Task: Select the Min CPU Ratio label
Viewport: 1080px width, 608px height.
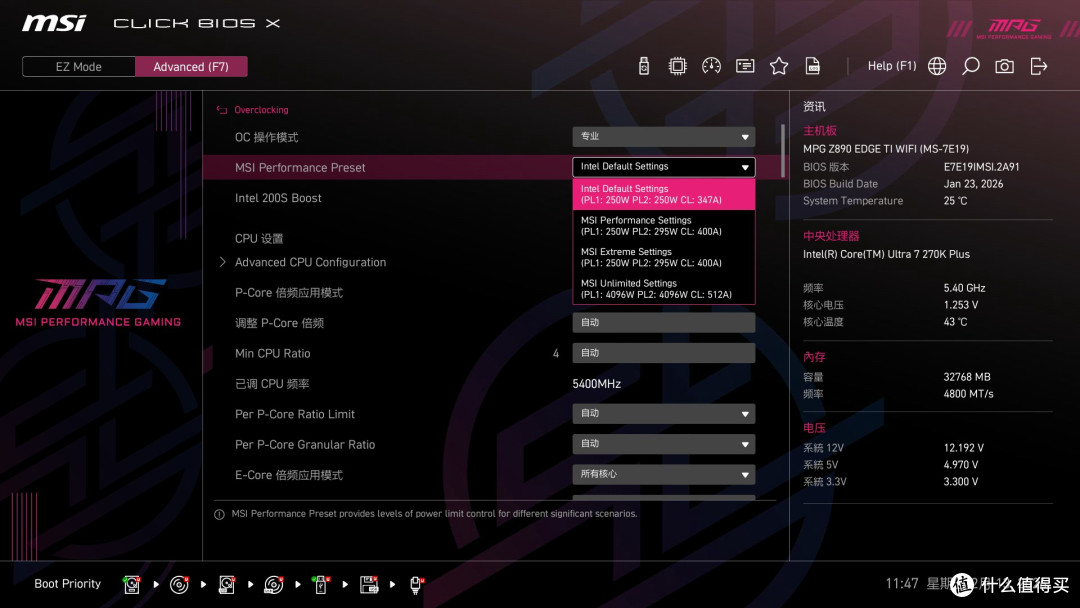Action: pyautogui.click(x=273, y=353)
